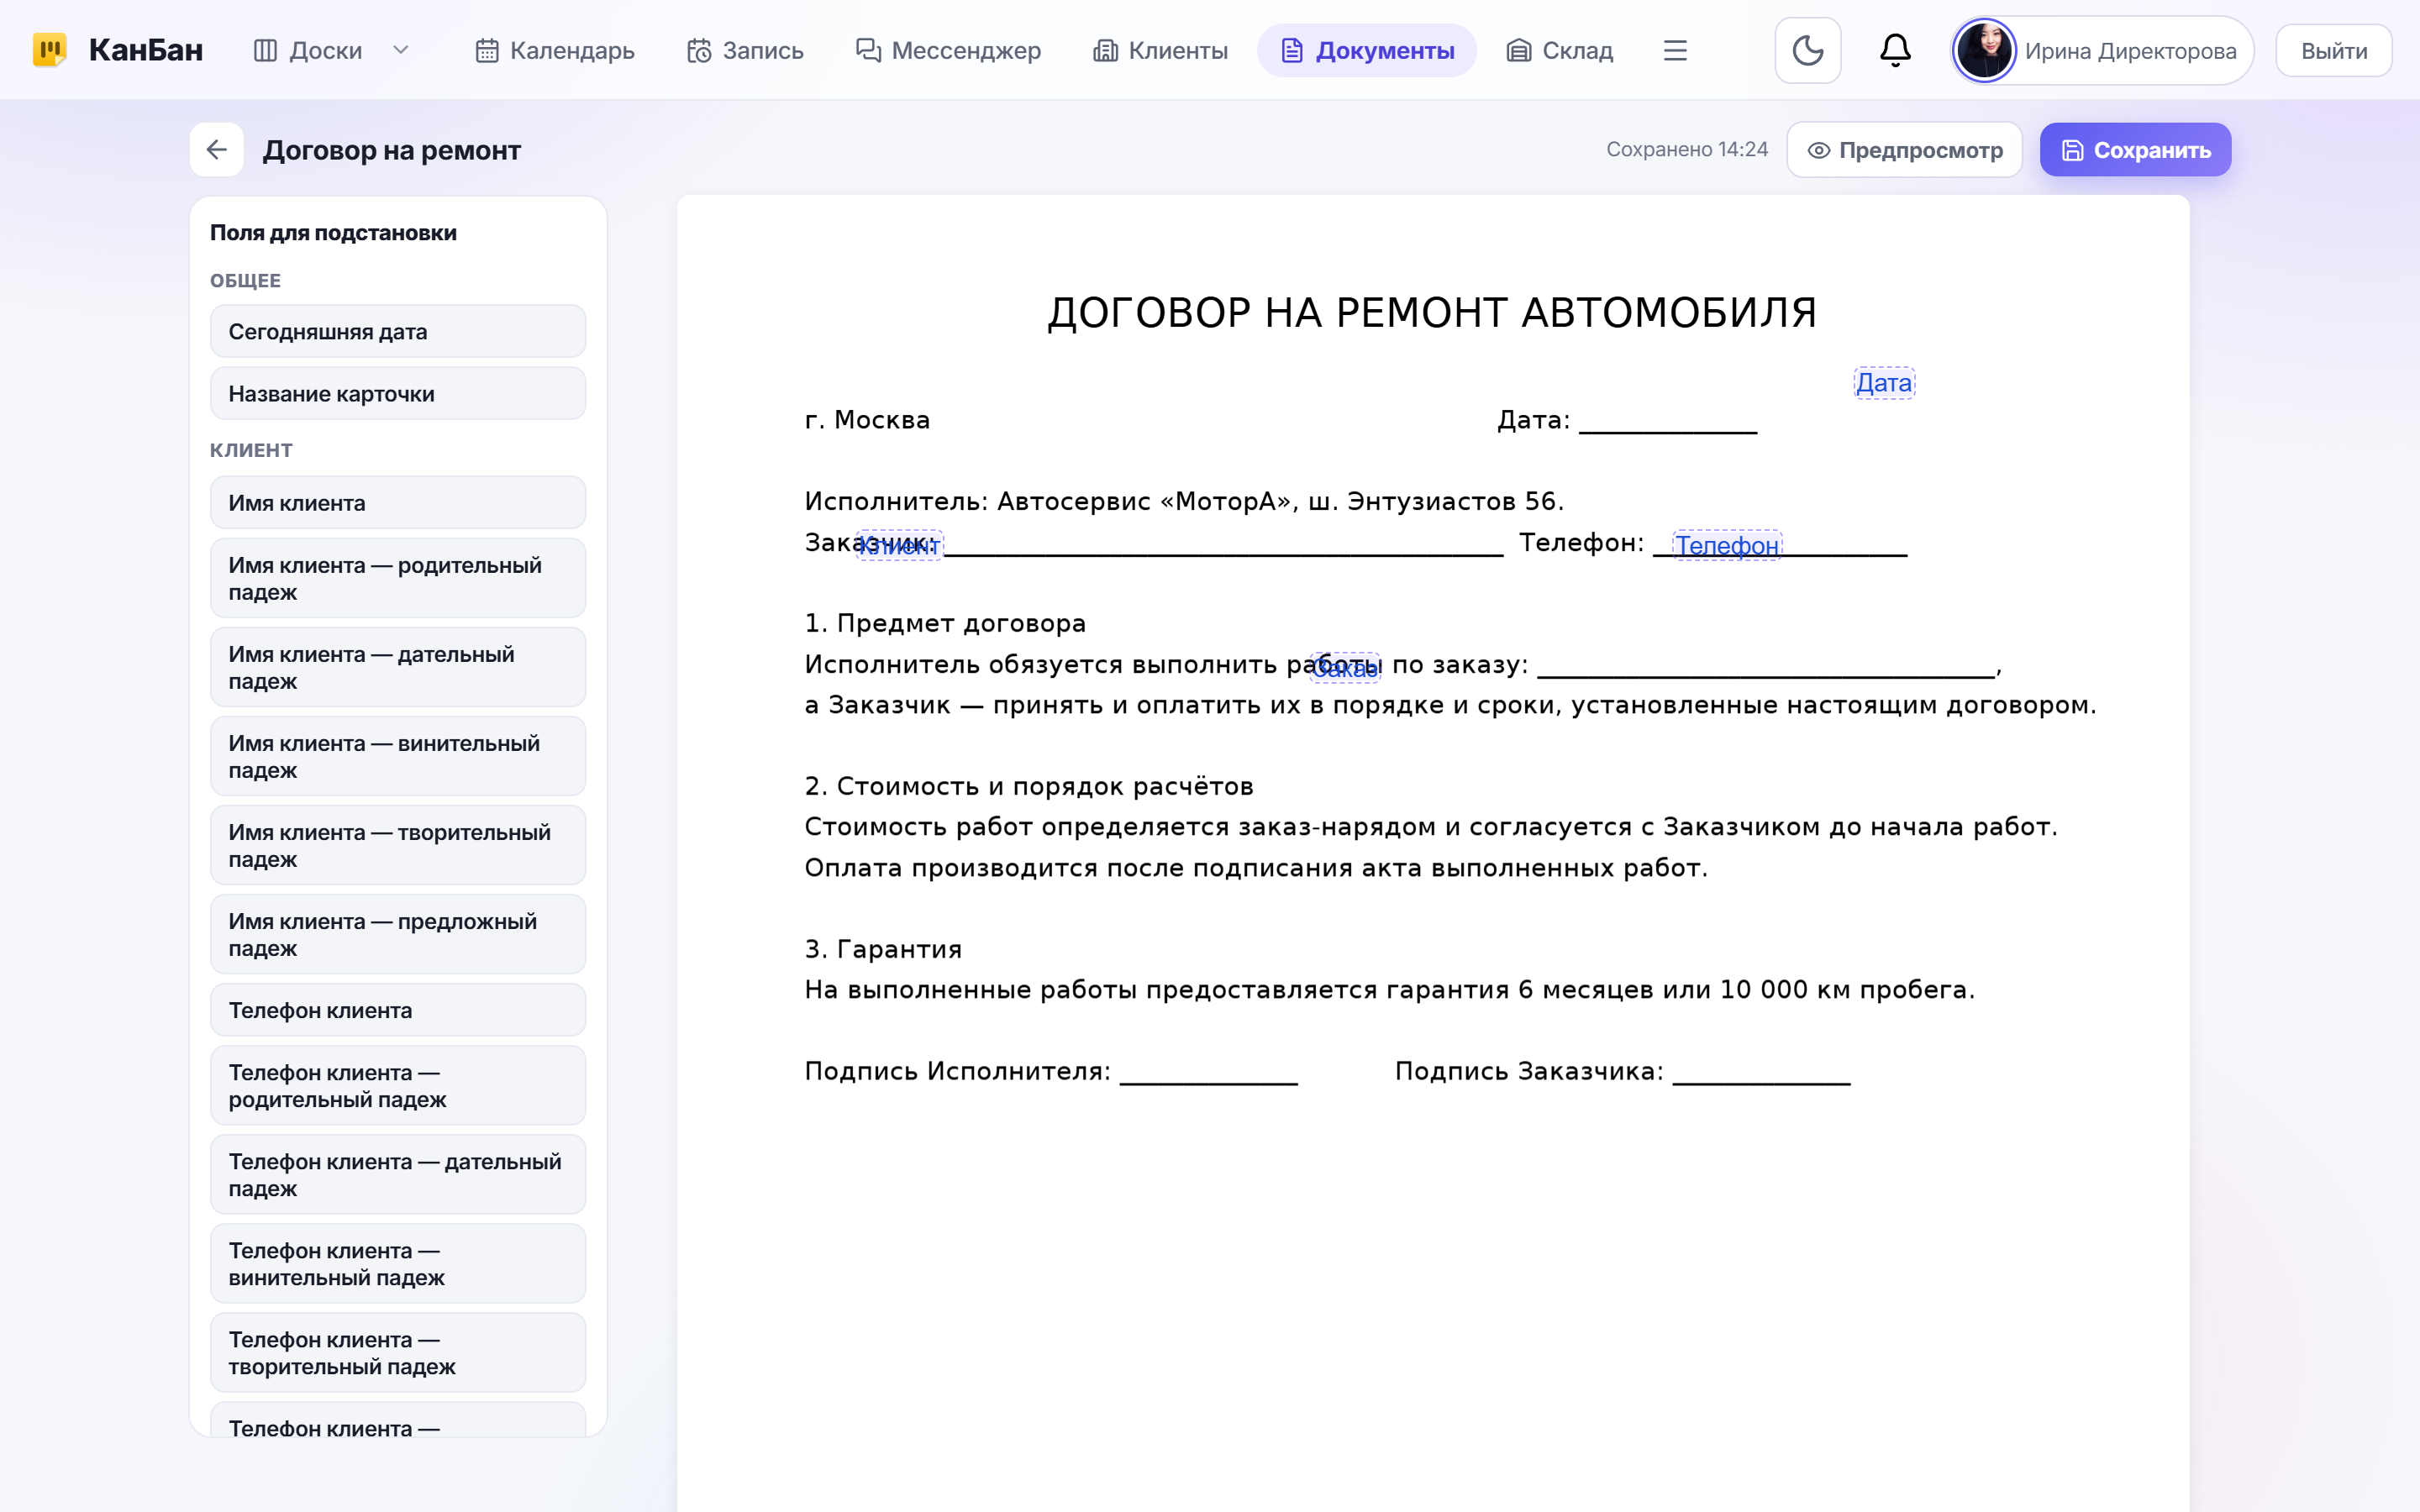Screen dimensions: 2420x1512
Task: Insert the Название карточки field
Action: [x=398, y=393]
